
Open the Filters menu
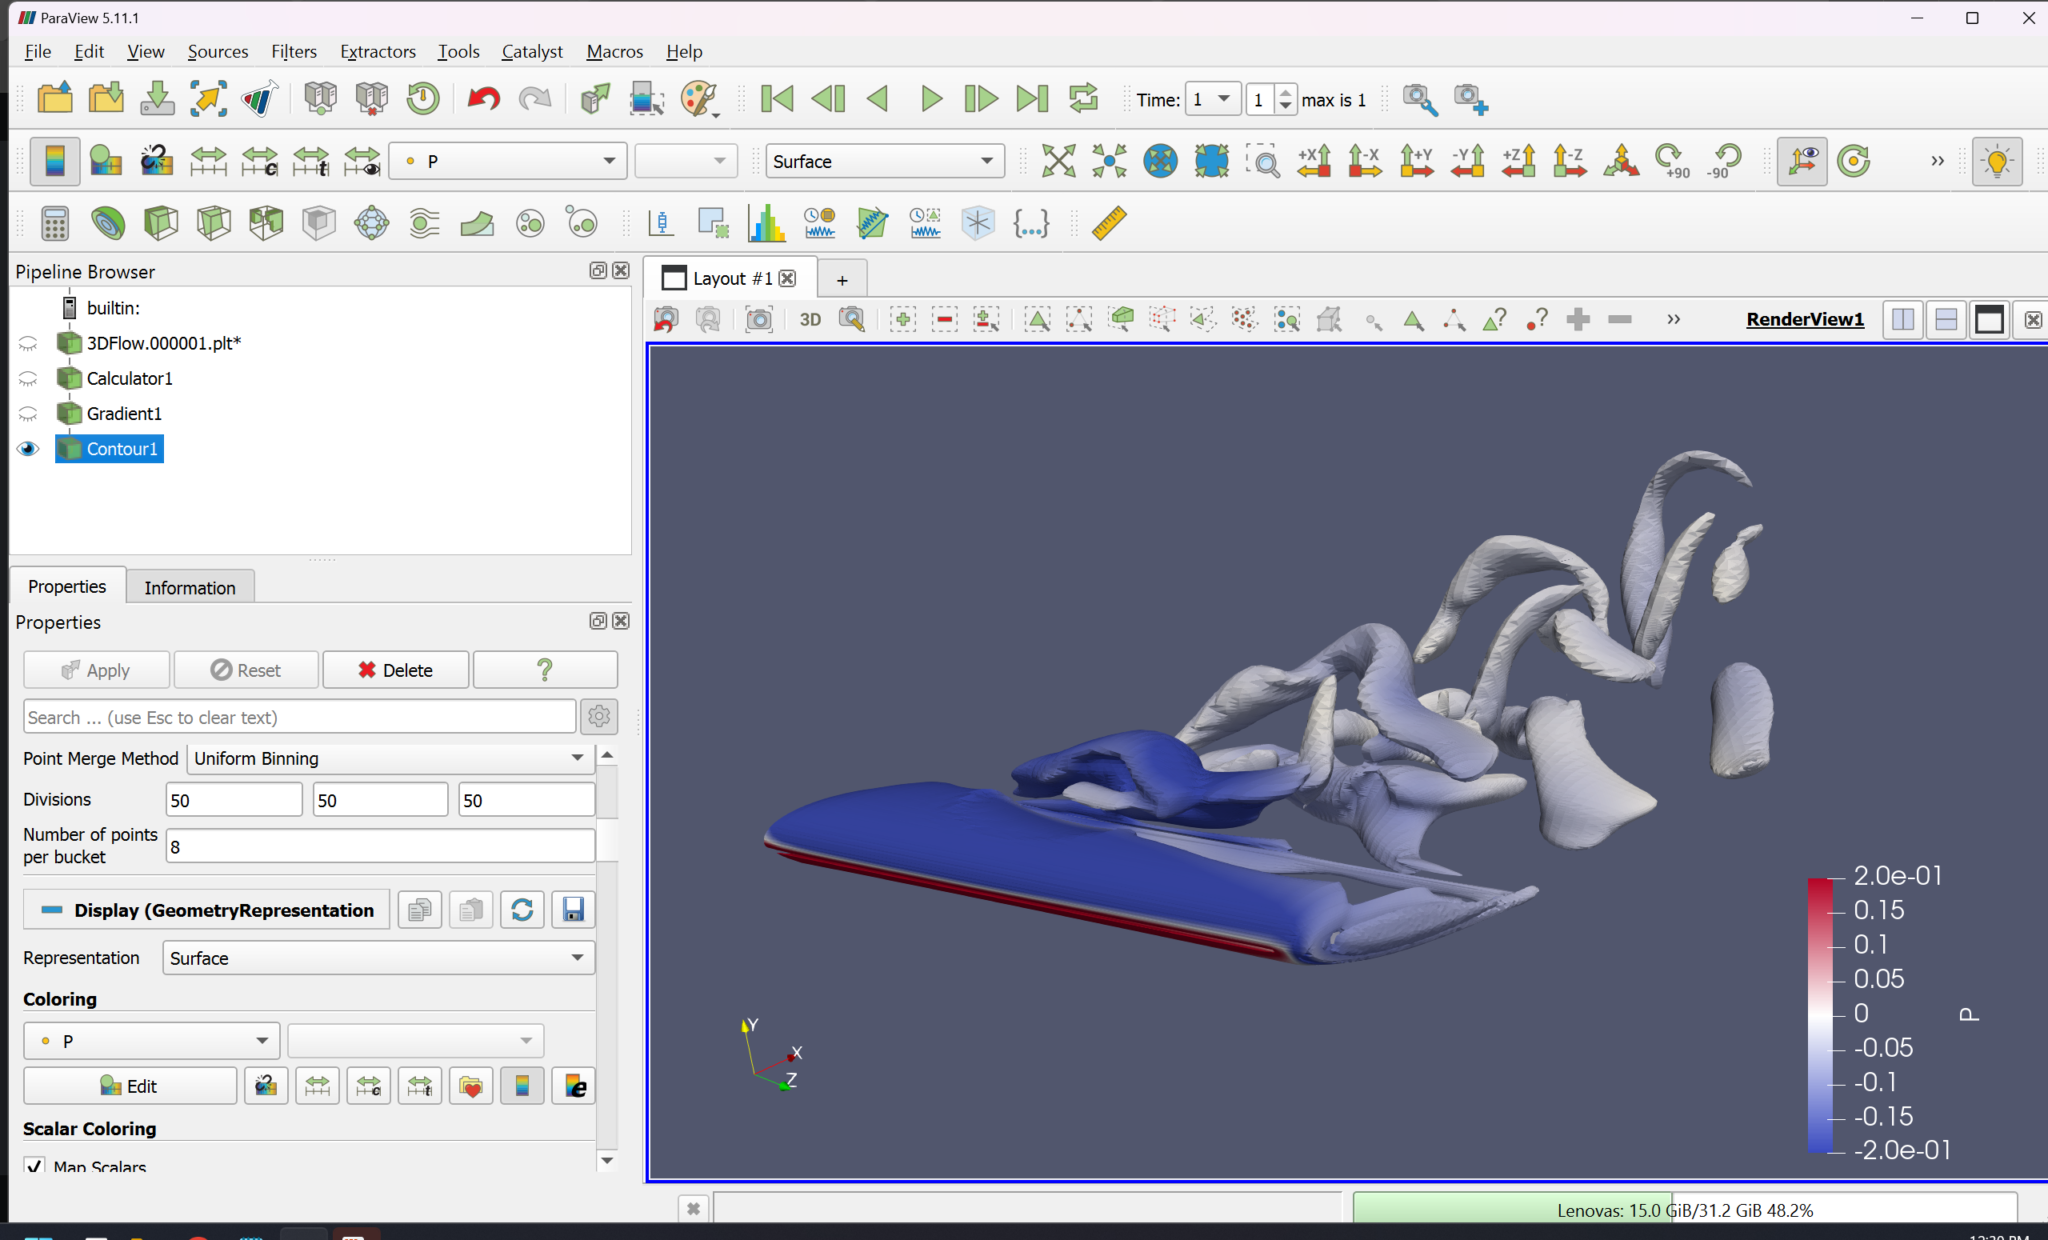pos(293,51)
